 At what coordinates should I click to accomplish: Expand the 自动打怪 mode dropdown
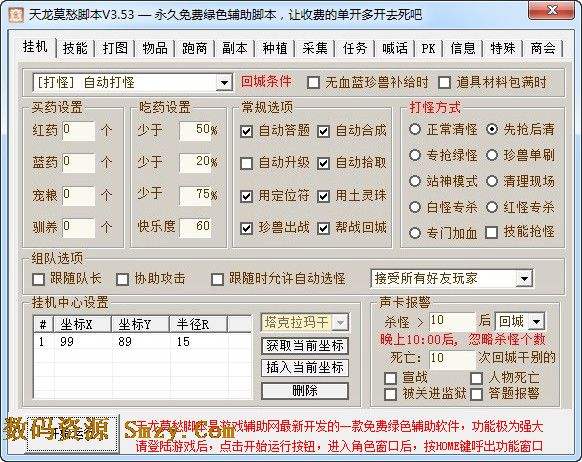pos(224,82)
